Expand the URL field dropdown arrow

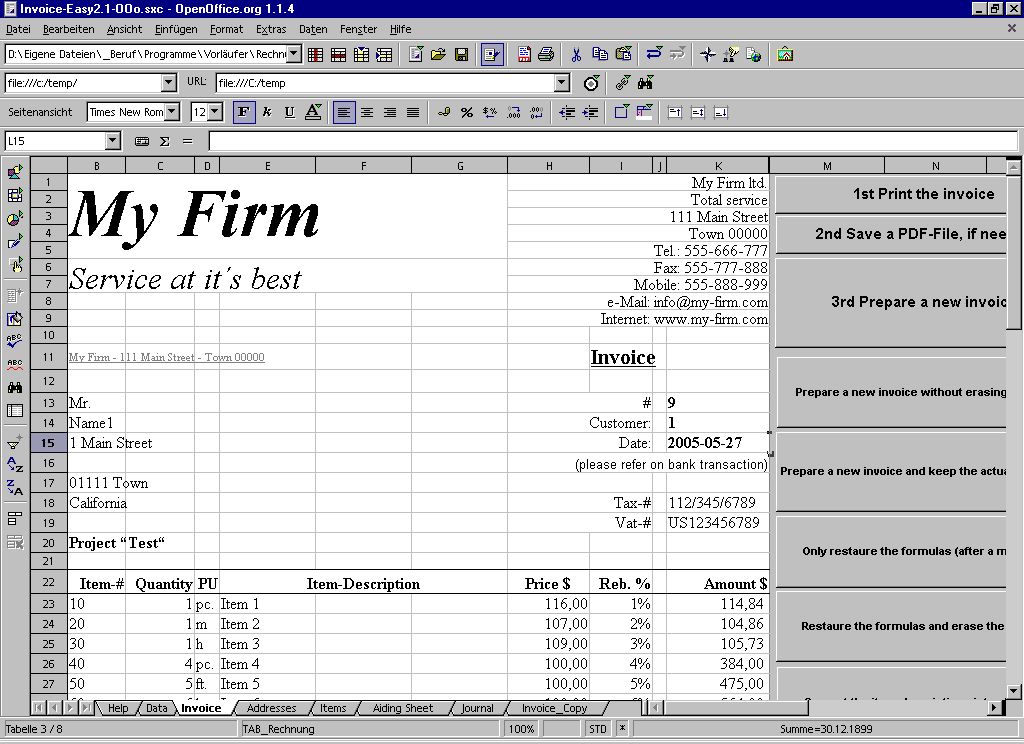click(x=562, y=83)
